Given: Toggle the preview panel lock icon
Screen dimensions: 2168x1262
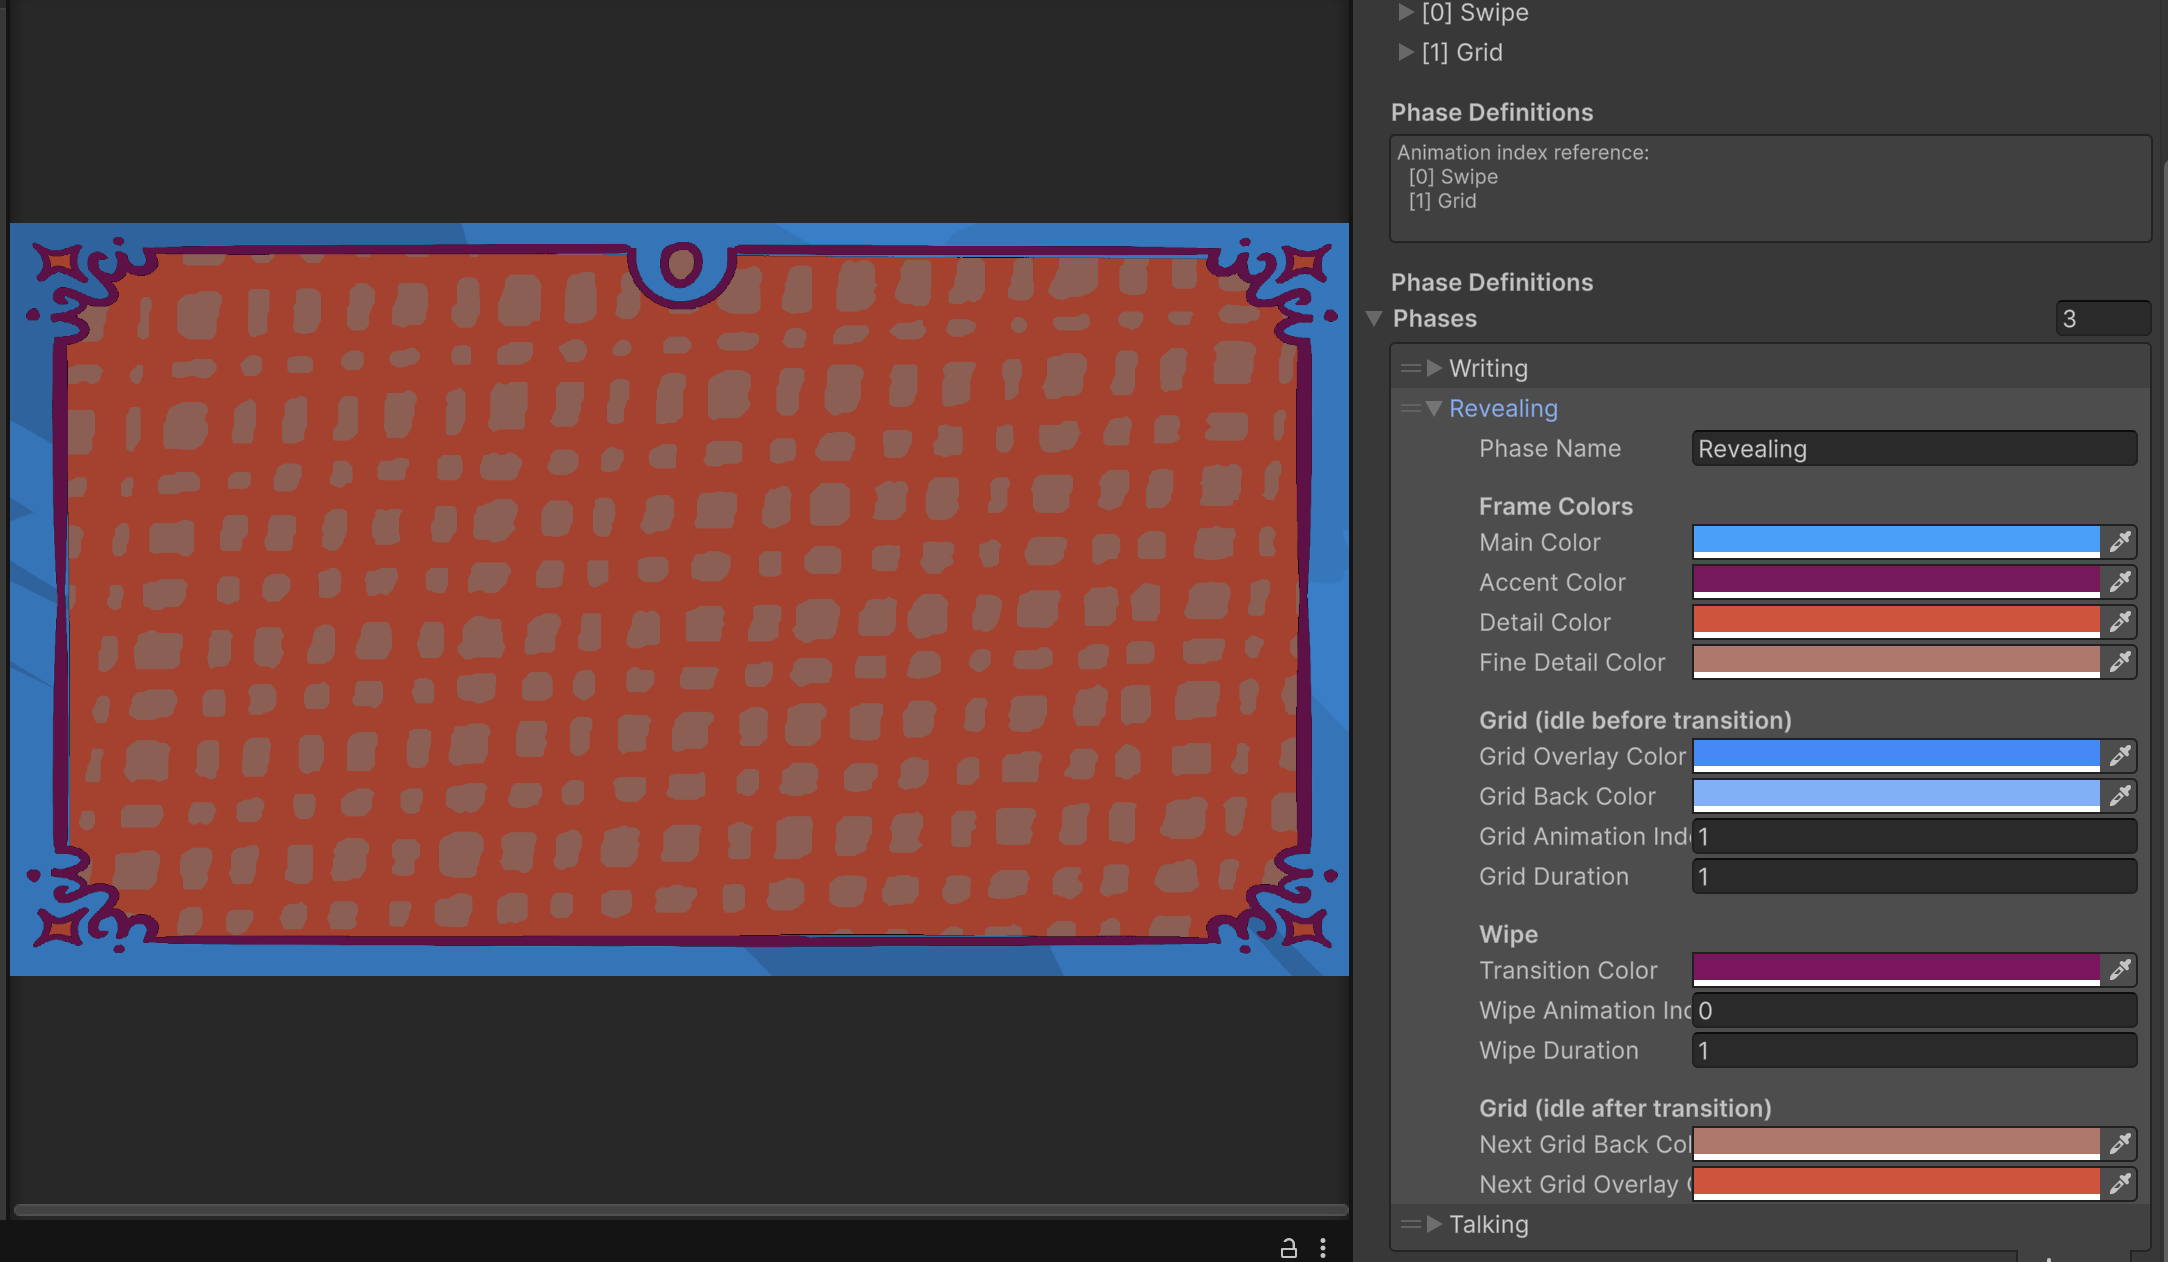Looking at the screenshot, I should point(1289,1247).
